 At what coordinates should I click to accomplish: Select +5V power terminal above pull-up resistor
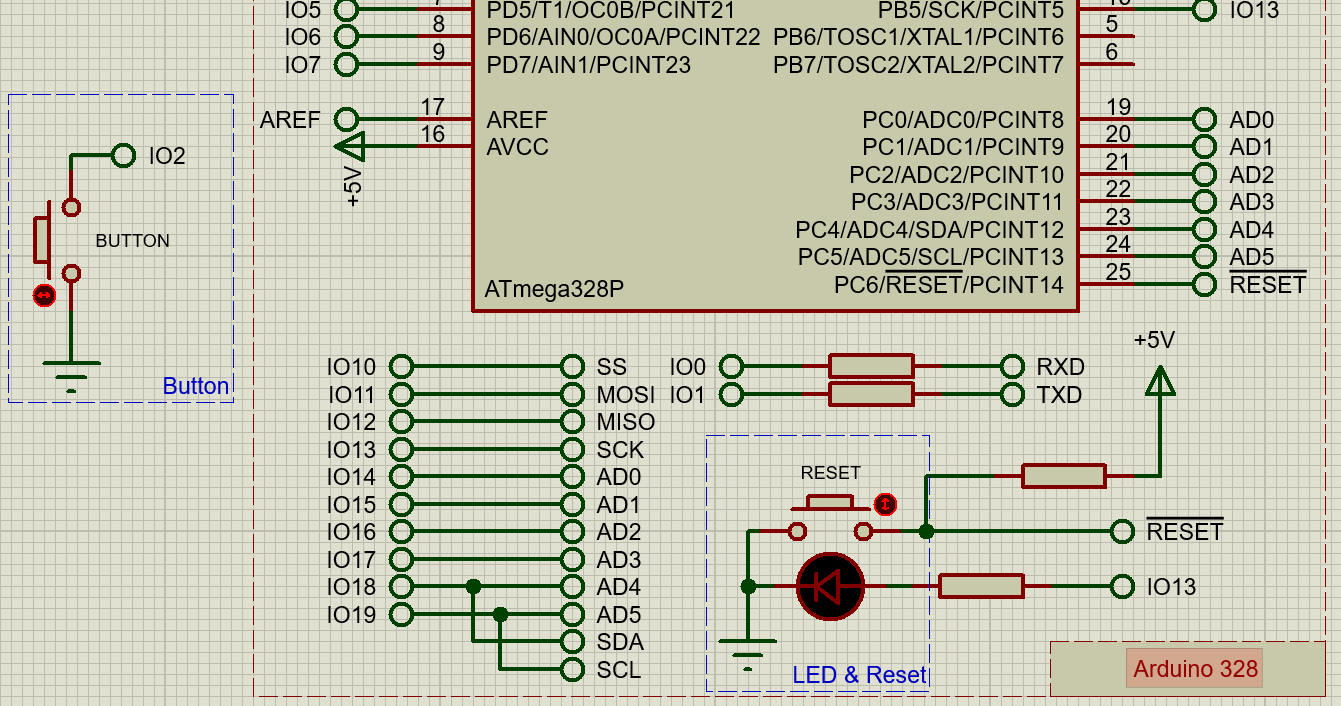point(1160,380)
